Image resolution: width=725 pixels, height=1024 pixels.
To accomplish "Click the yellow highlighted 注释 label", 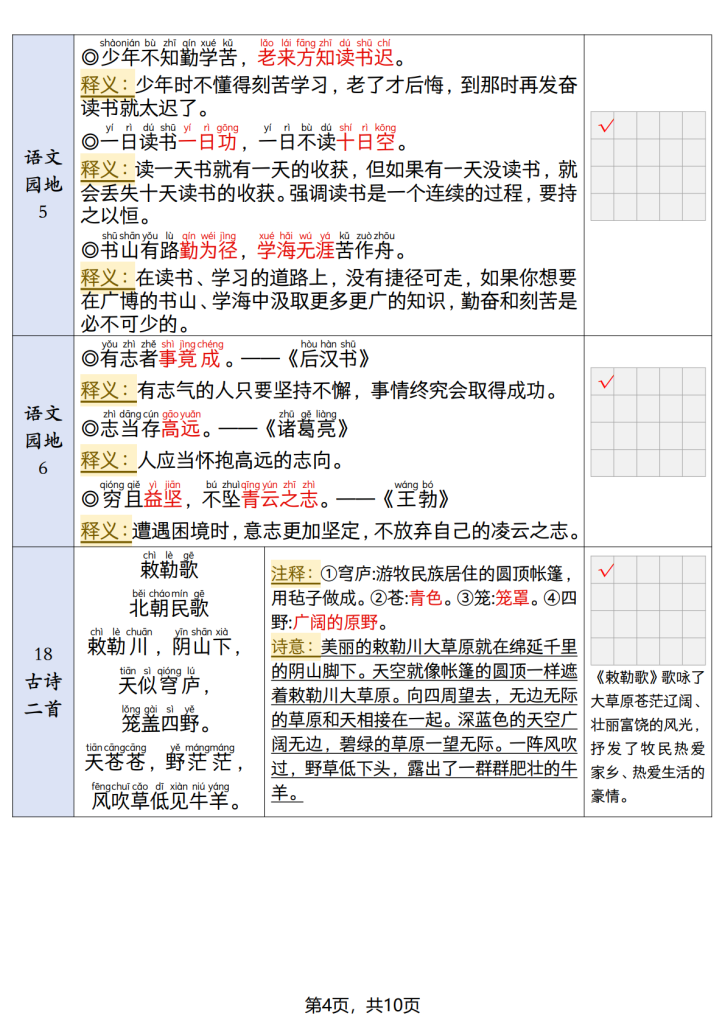I will (294, 574).
